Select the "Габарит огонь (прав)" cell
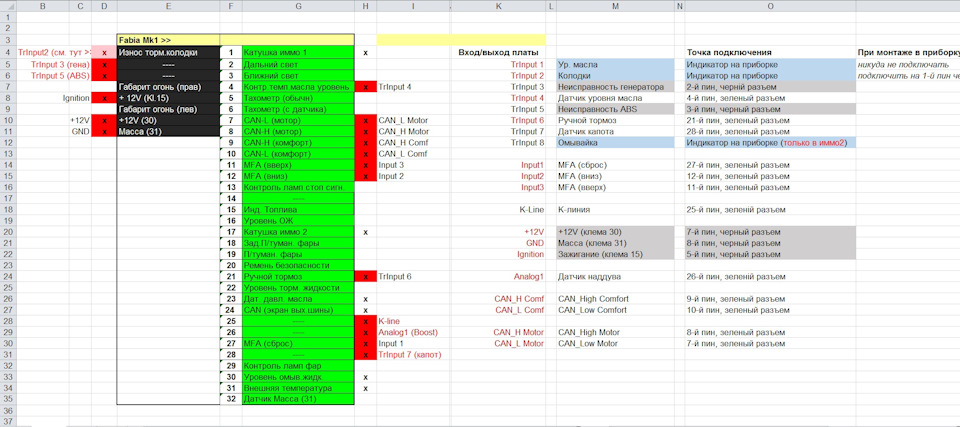The height and width of the screenshot is (427, 960). point(168,87)
